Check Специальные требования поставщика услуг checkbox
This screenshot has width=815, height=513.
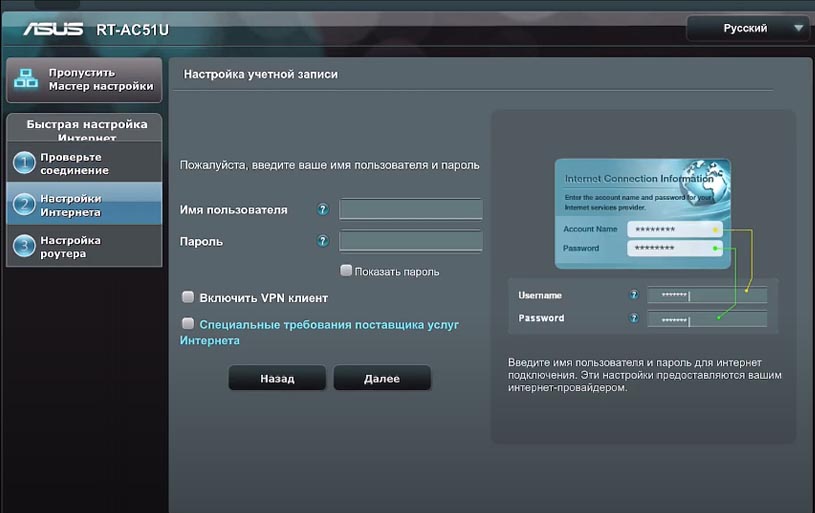[x=187, y=324]
